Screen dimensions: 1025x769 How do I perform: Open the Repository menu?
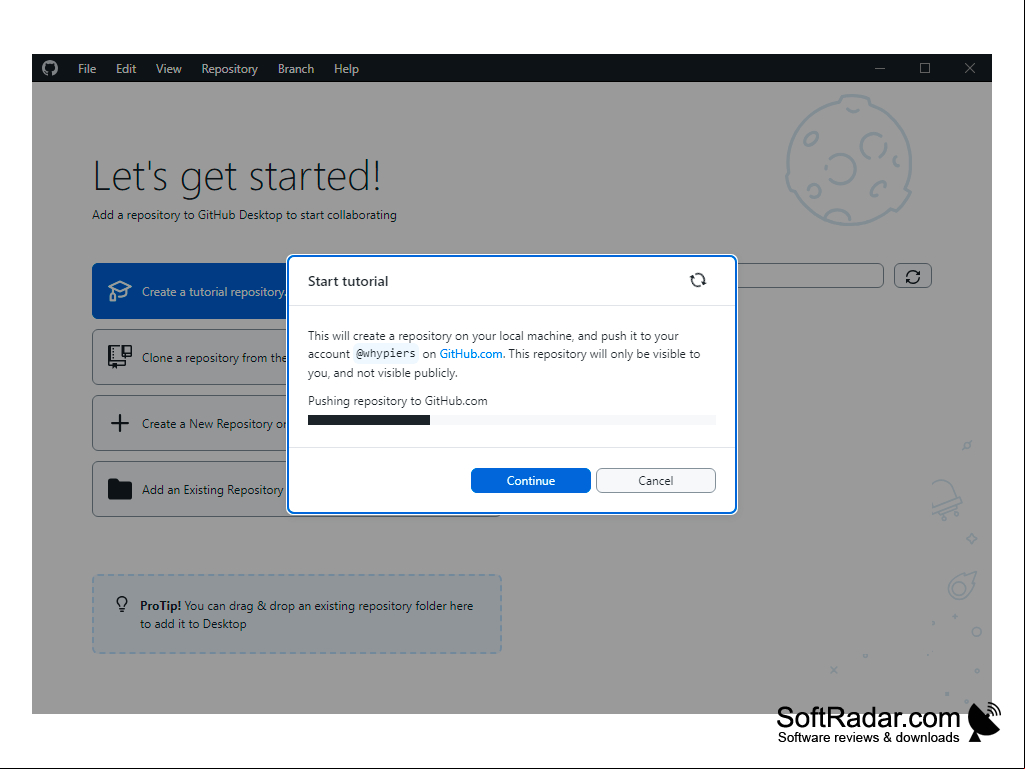[229, 69]
